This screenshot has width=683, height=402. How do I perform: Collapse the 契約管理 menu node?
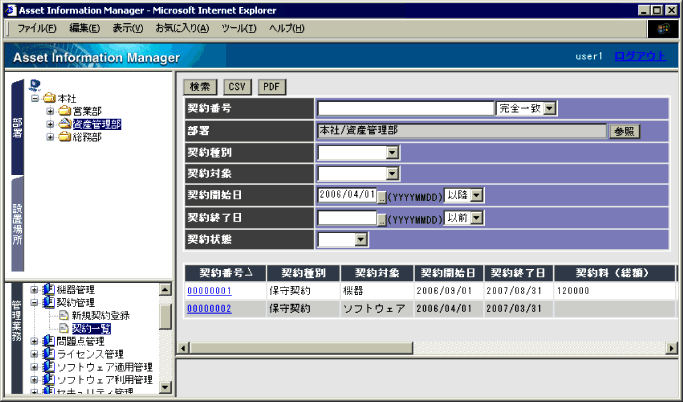click(x=34, y=302)
